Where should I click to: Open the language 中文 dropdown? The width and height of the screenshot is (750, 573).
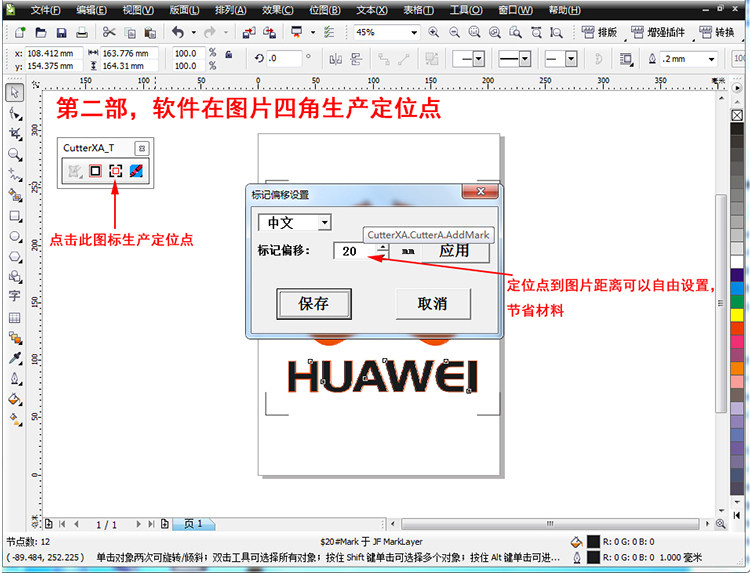click(x=325, y=222)
